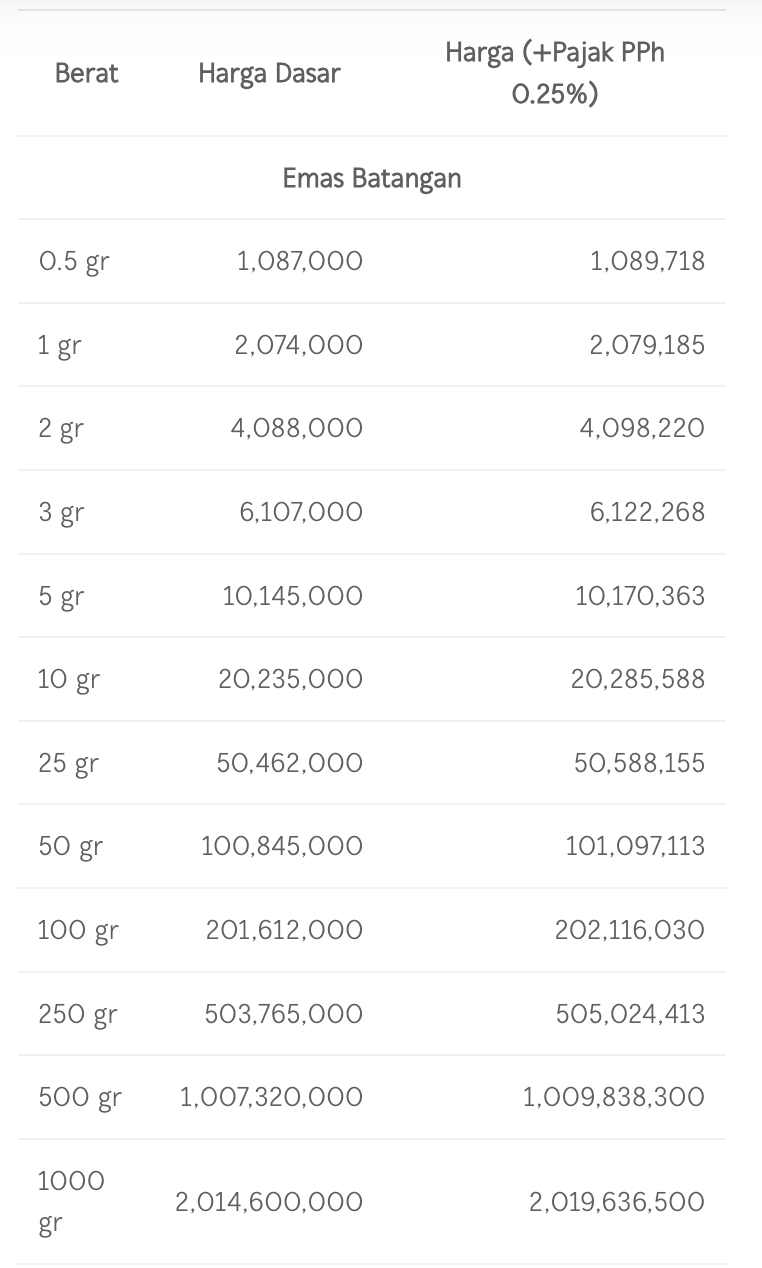Select the Harga (+Pajak PPh 0.25%) header
Viewport: 762px width, 1268px height.
point(554,73)
